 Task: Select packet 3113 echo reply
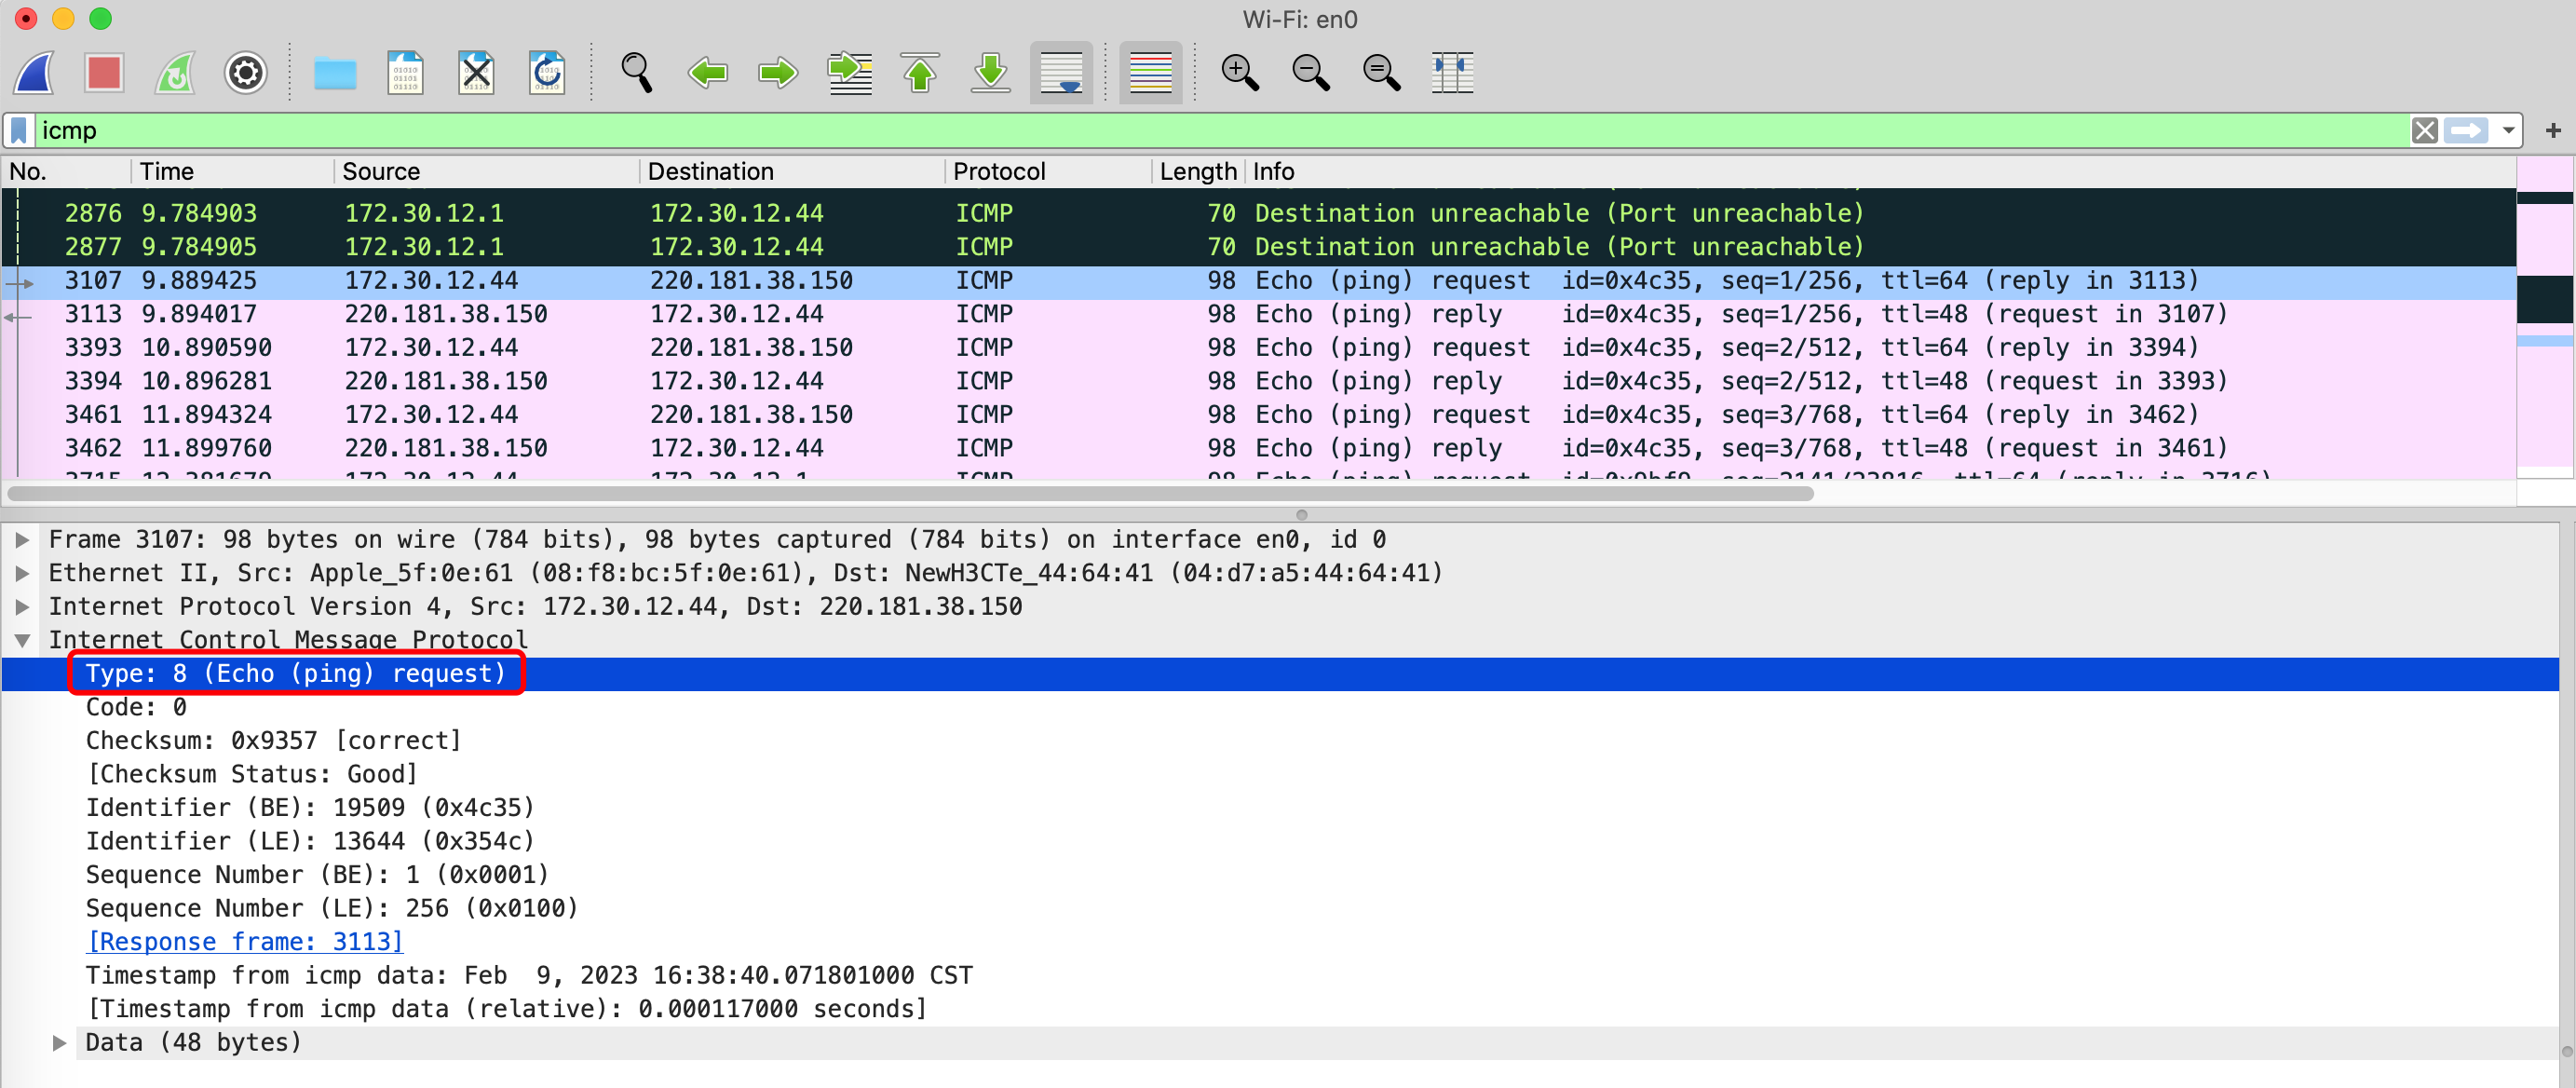point(1258,314)
